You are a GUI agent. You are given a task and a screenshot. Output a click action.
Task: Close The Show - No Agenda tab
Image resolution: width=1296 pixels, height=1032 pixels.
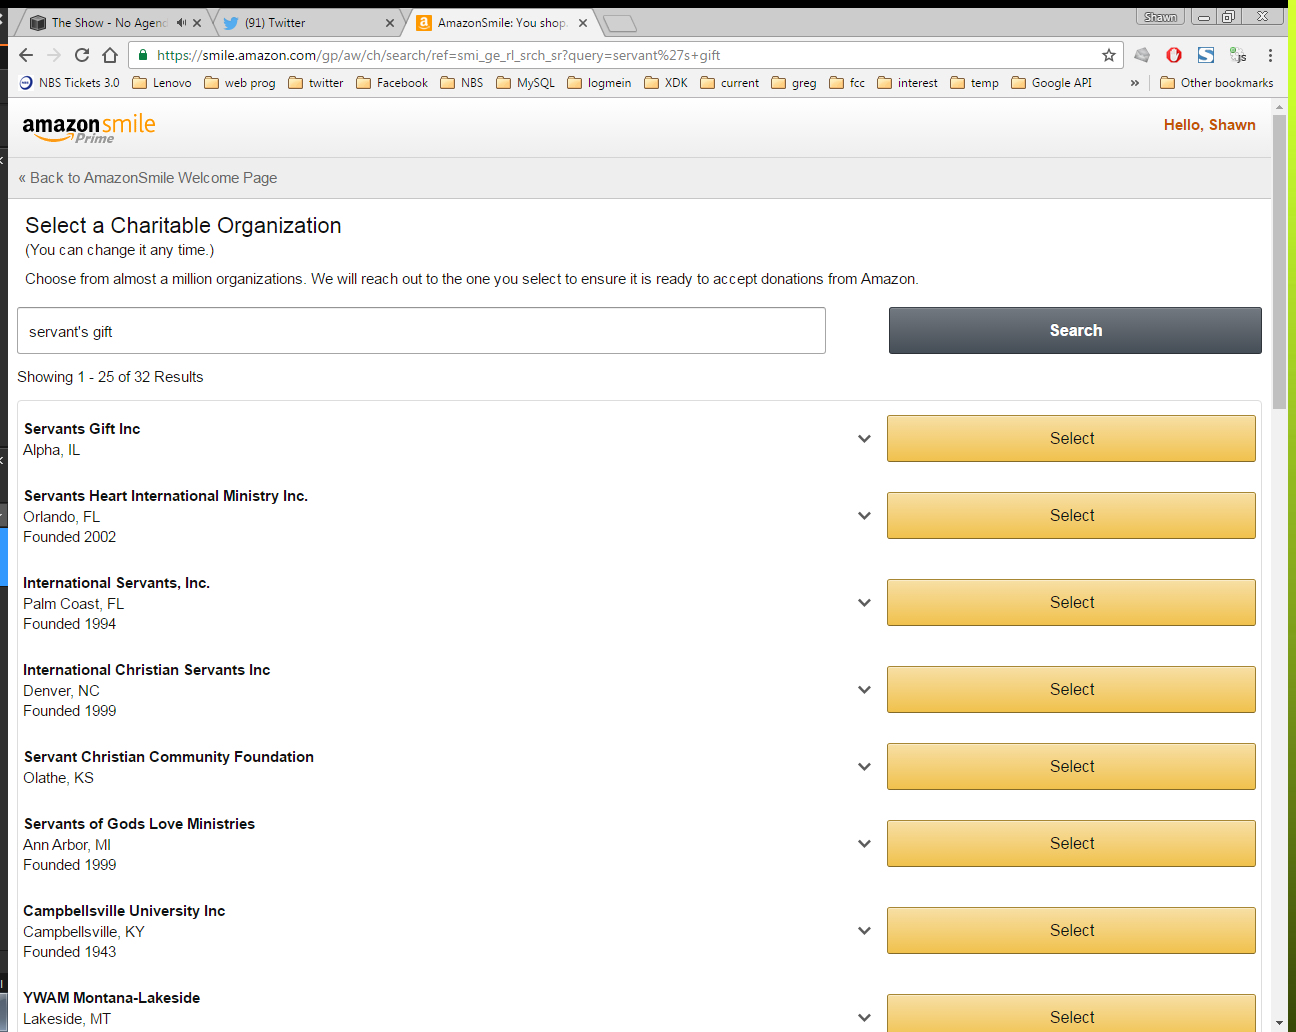(197, 23)
